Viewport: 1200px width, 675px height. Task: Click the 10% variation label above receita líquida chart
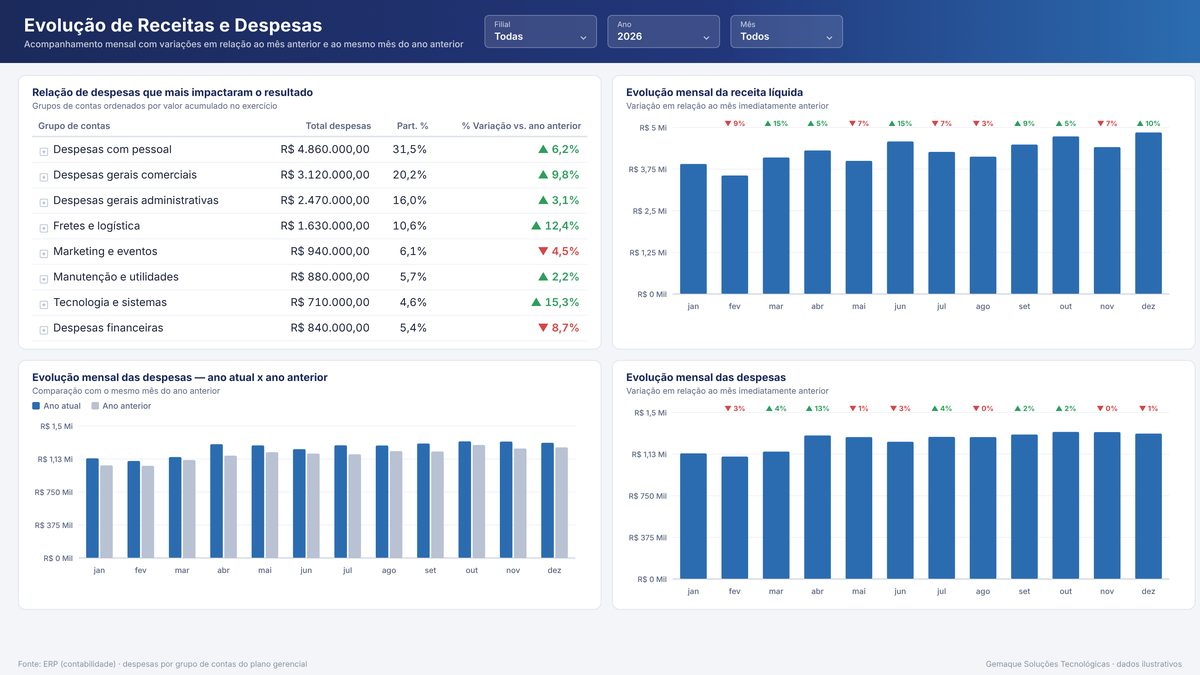click(1148, 123)
